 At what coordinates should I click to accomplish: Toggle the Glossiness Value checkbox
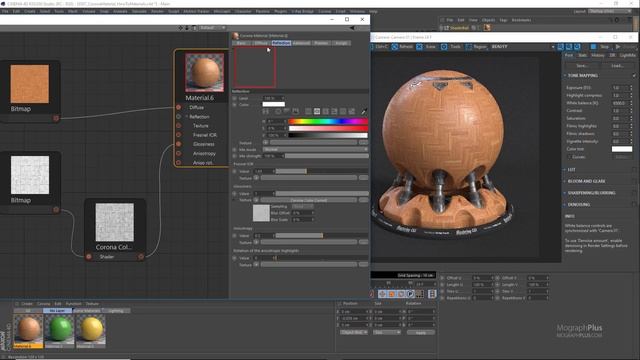coord(234,193)
